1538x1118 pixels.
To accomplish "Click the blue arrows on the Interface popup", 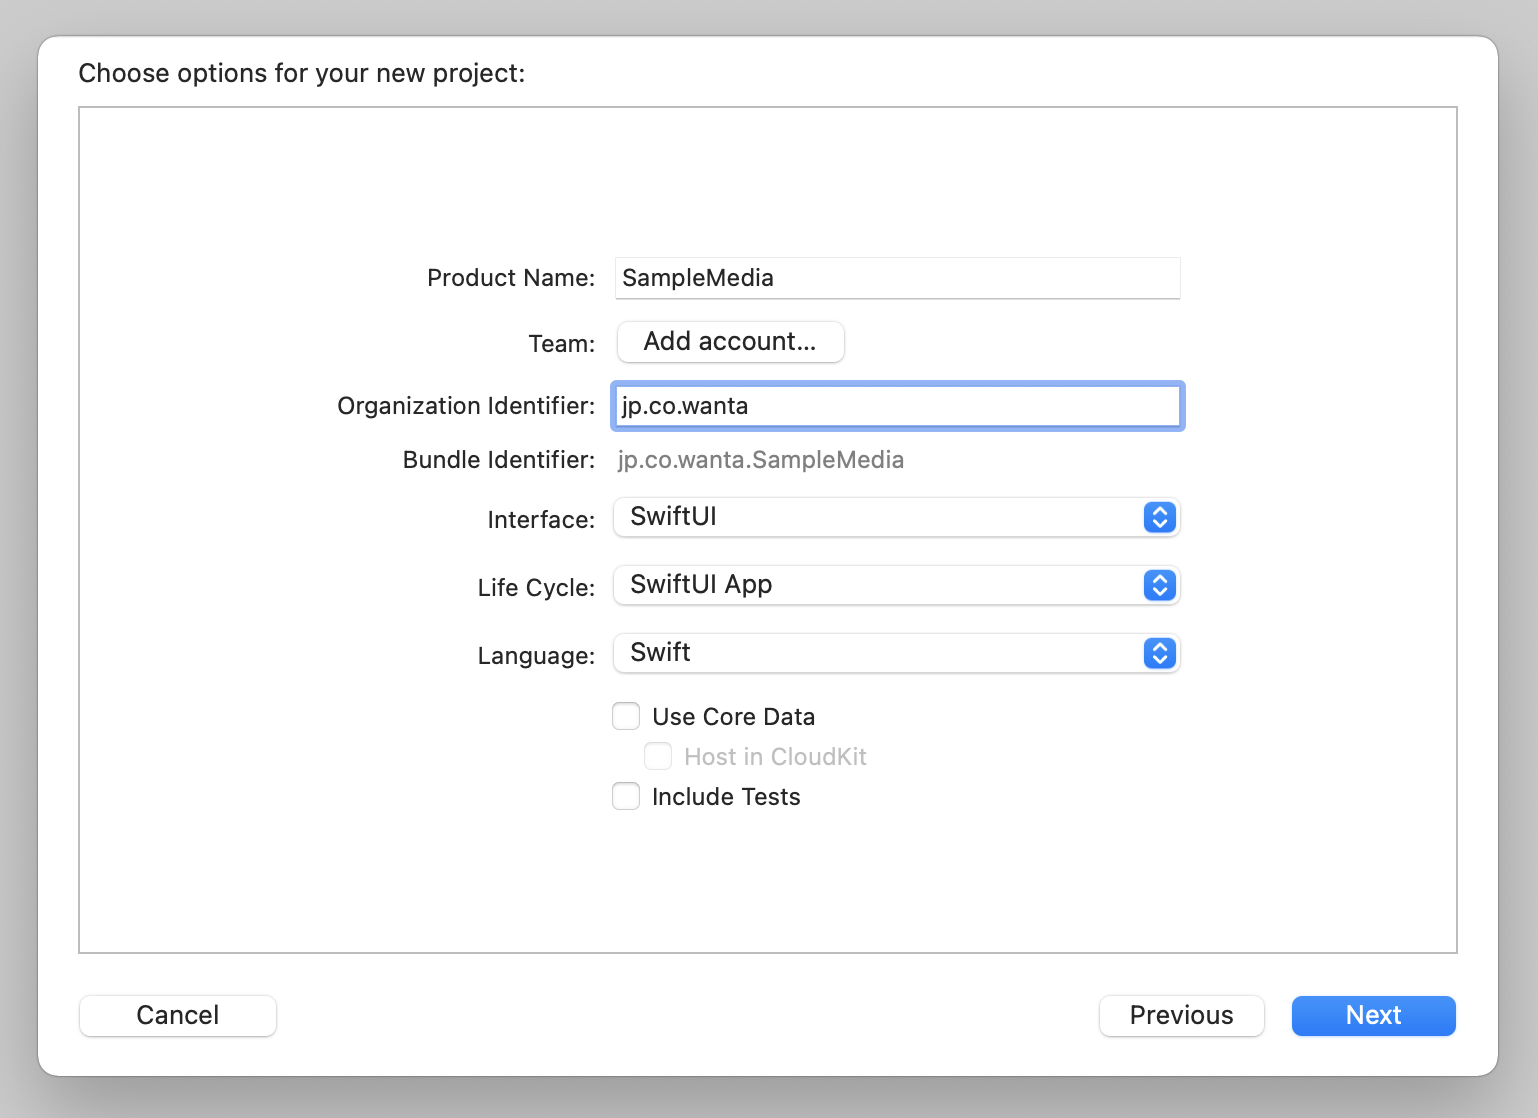I will 1159,517.
